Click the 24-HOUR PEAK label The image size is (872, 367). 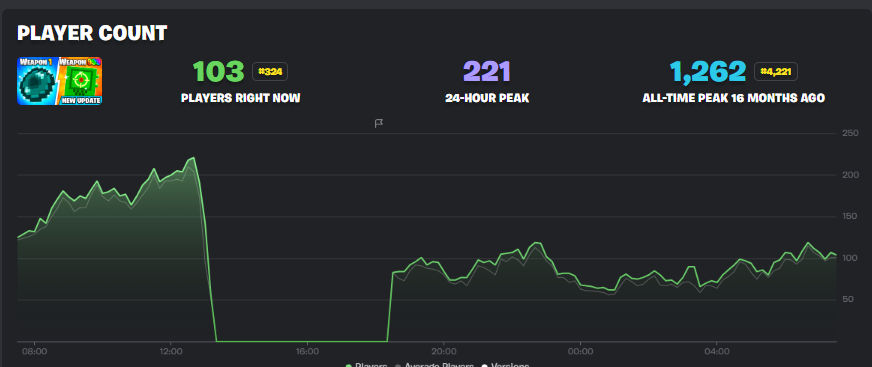tap(487, 98)
